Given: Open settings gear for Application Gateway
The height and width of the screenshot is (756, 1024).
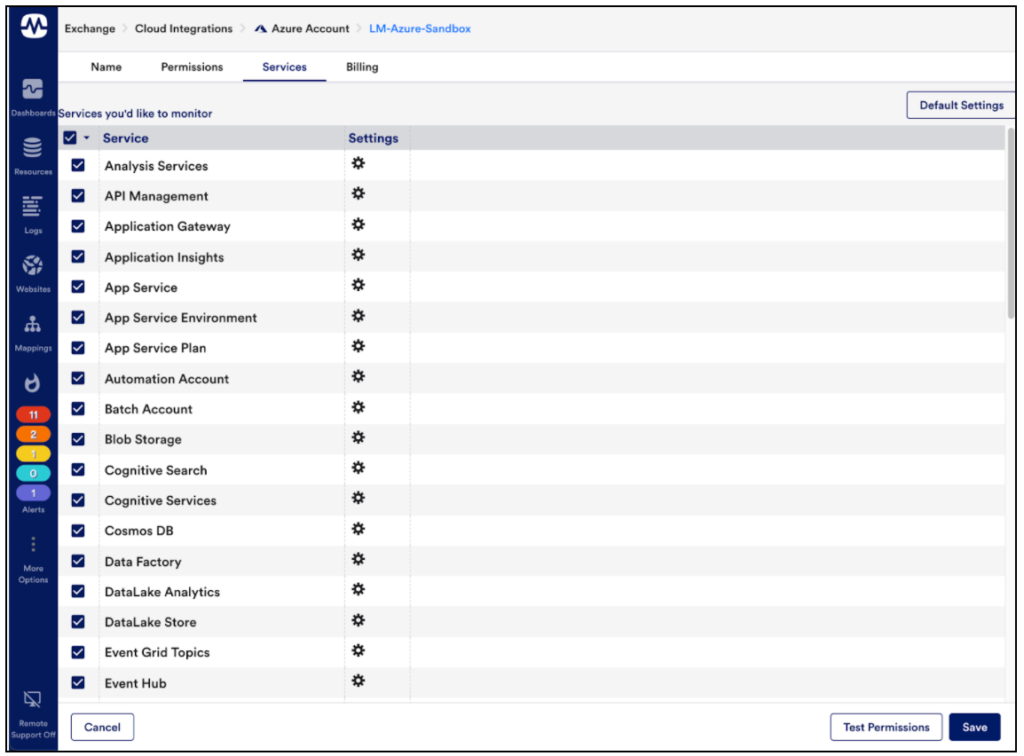Looking at the screenshot, I should pyautogui.click(x=358, y=225).
